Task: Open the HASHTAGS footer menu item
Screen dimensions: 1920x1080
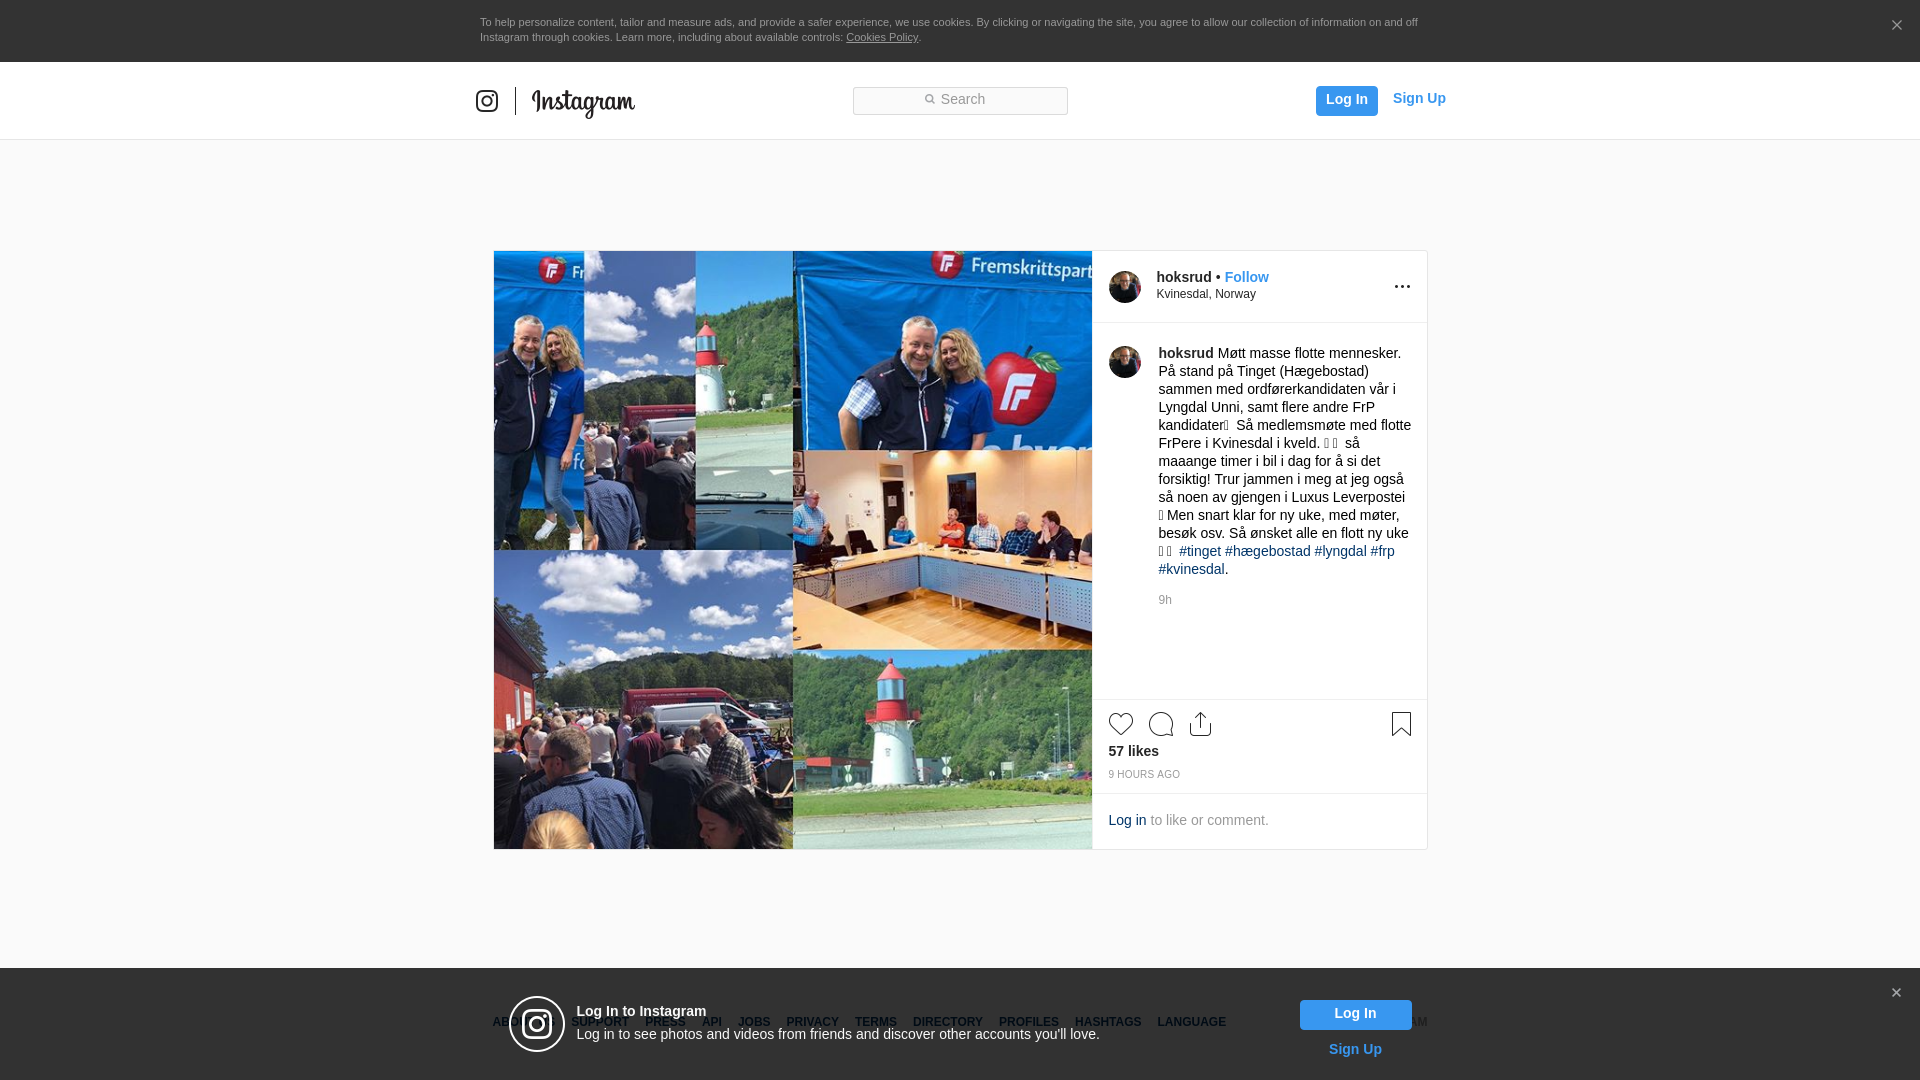Action: pyautogui.click(x=1108, y=1022)
